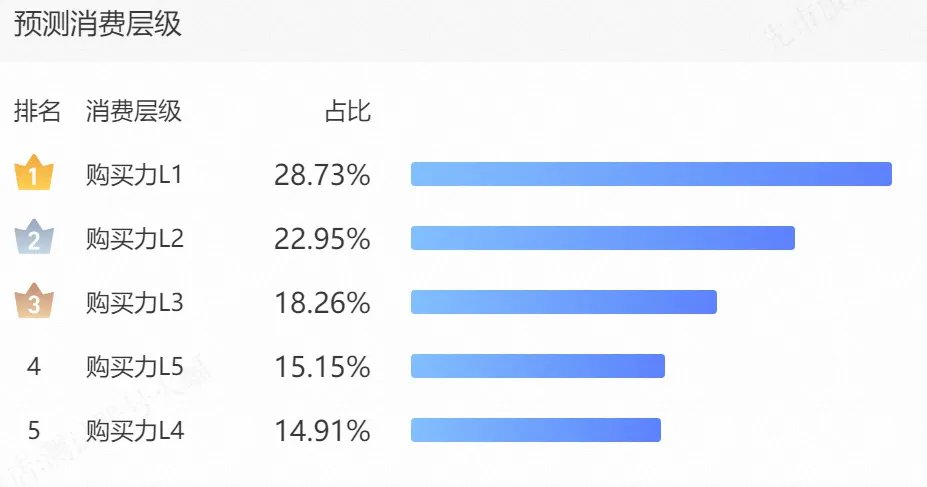
Task: Choose the 购买力L4 row label
Action: coord(135,430)
